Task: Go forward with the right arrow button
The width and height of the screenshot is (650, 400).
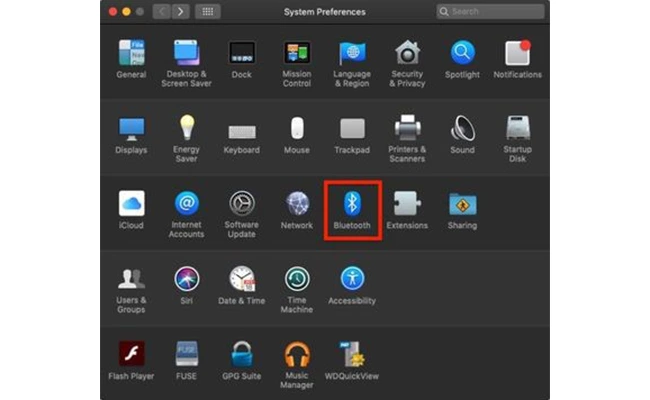Action: [x=181, y=12]
